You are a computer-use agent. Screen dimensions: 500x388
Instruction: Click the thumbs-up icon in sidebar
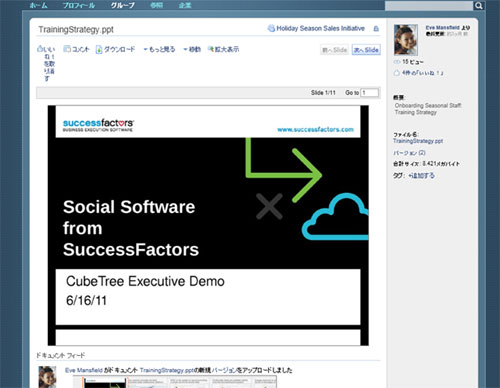[397, 73]
